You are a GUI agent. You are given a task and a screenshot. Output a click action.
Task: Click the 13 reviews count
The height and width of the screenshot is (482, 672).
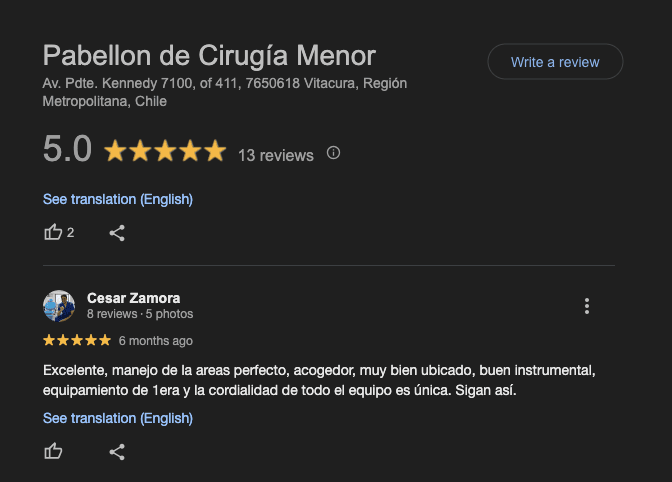click(x=276, y=155)
